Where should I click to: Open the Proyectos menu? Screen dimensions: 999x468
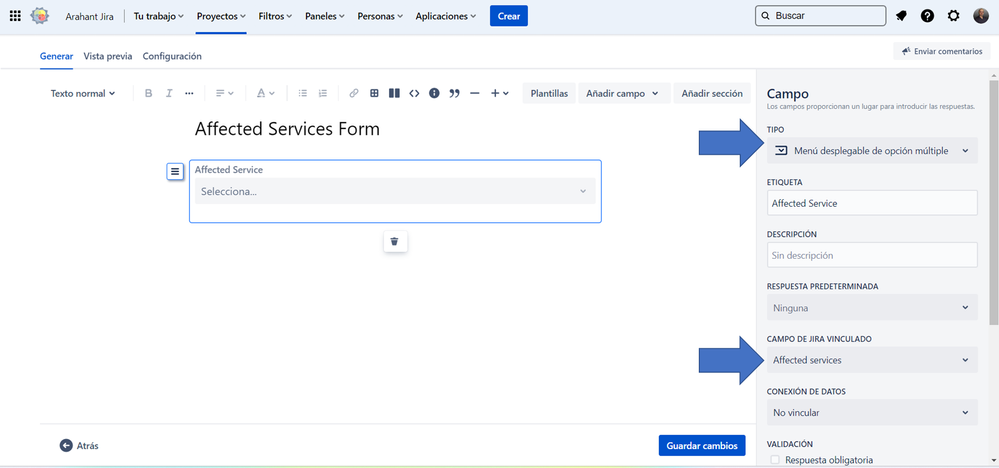221,16
